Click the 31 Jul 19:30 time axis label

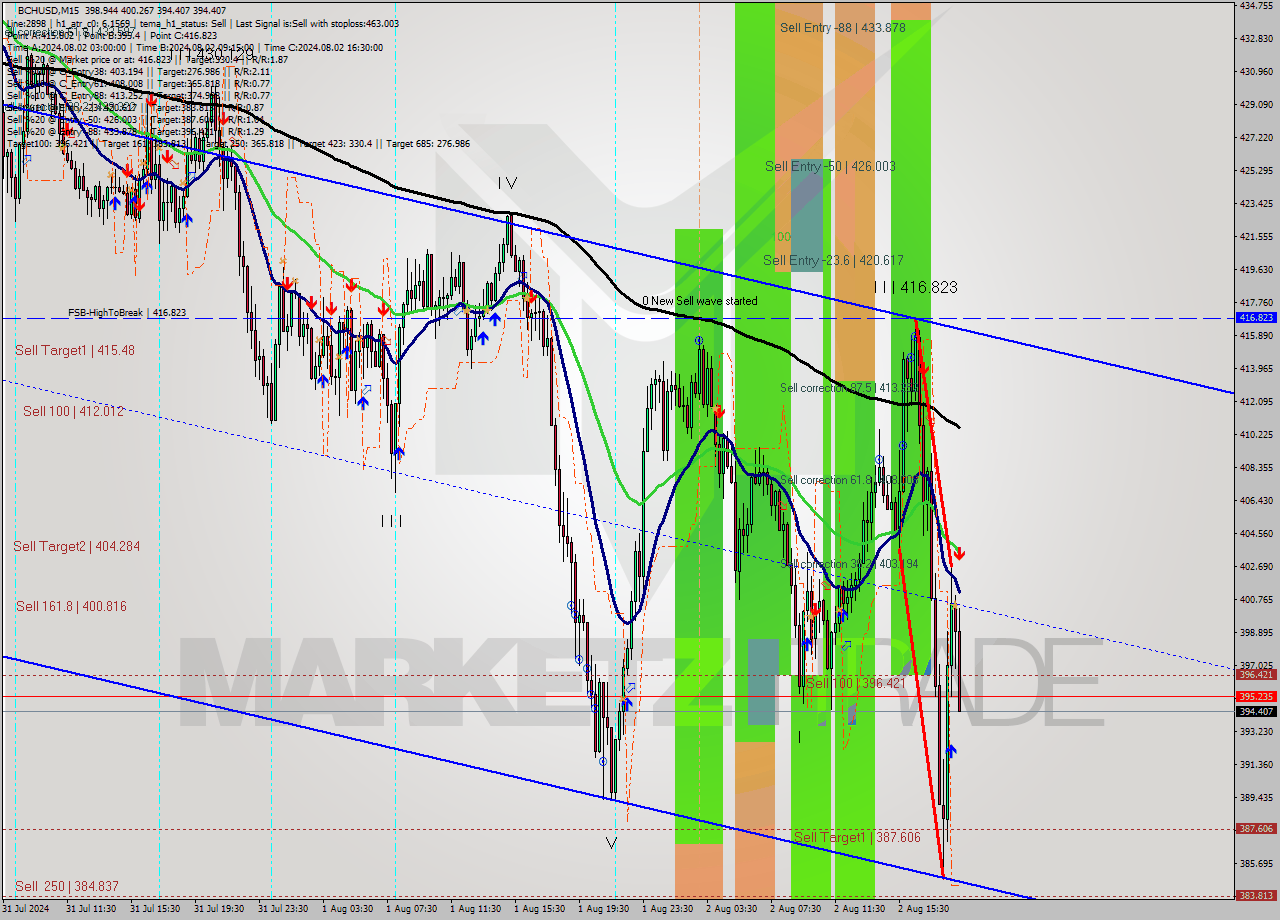tap(219, 910)
